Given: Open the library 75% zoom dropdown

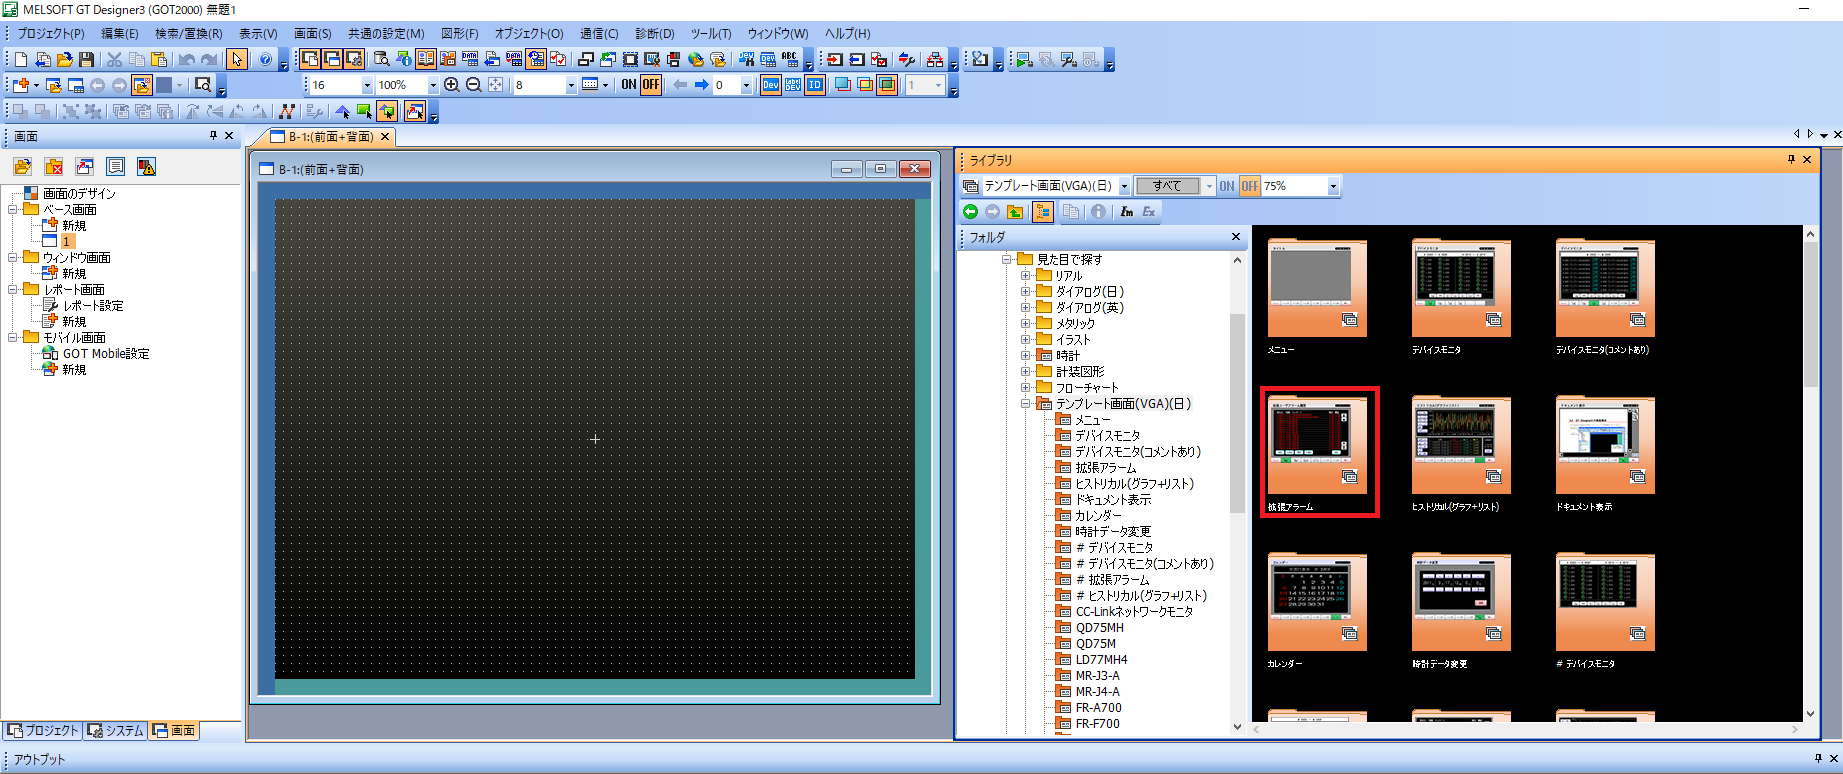Looking at the screenshot, I should [1332, 186].
